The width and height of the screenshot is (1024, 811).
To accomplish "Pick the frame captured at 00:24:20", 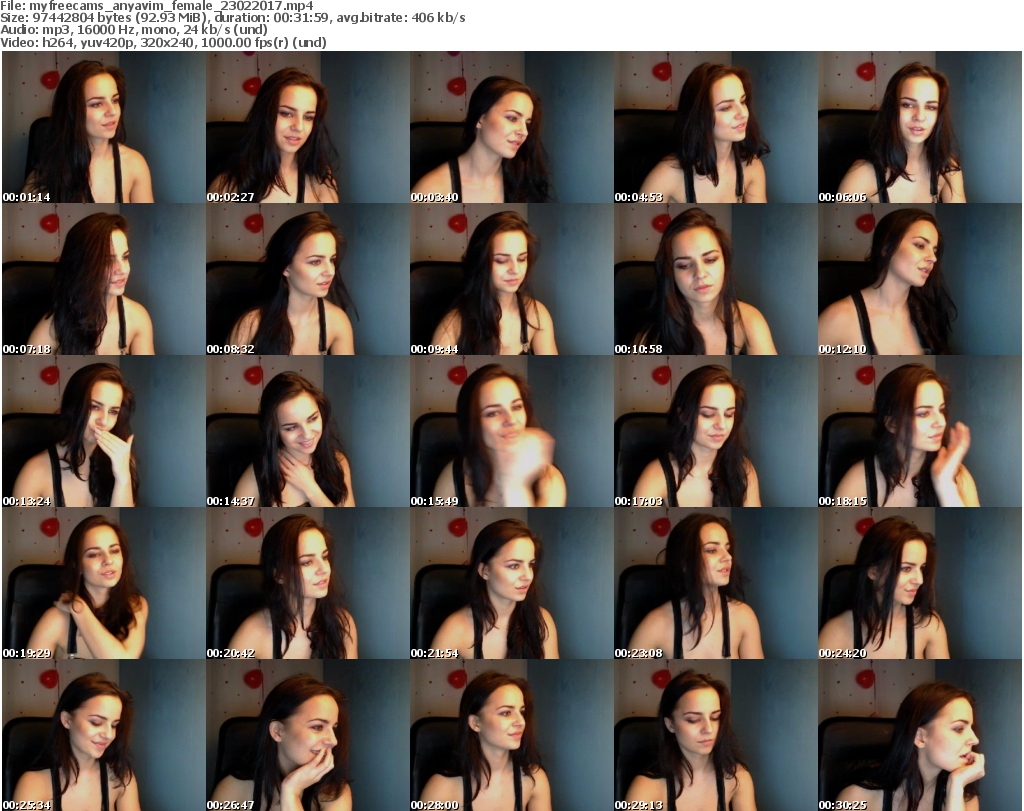I will pyautogui.click(x=920, y=584).
